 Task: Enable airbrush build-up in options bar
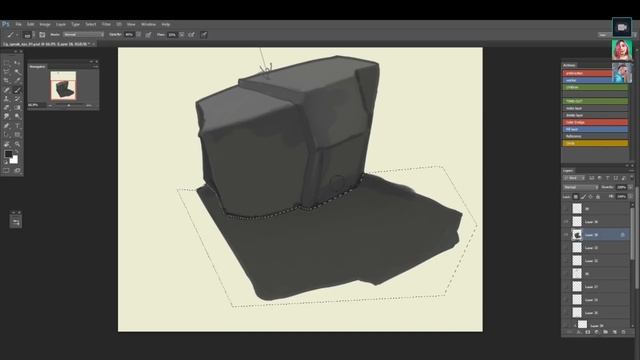[x=191, y=35]
